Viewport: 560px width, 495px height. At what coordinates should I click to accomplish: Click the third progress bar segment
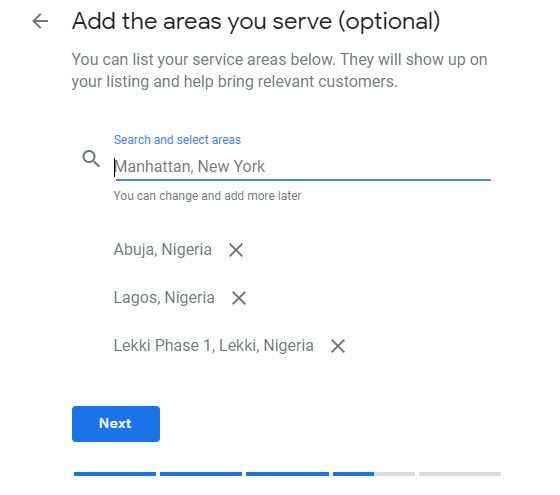287,474
